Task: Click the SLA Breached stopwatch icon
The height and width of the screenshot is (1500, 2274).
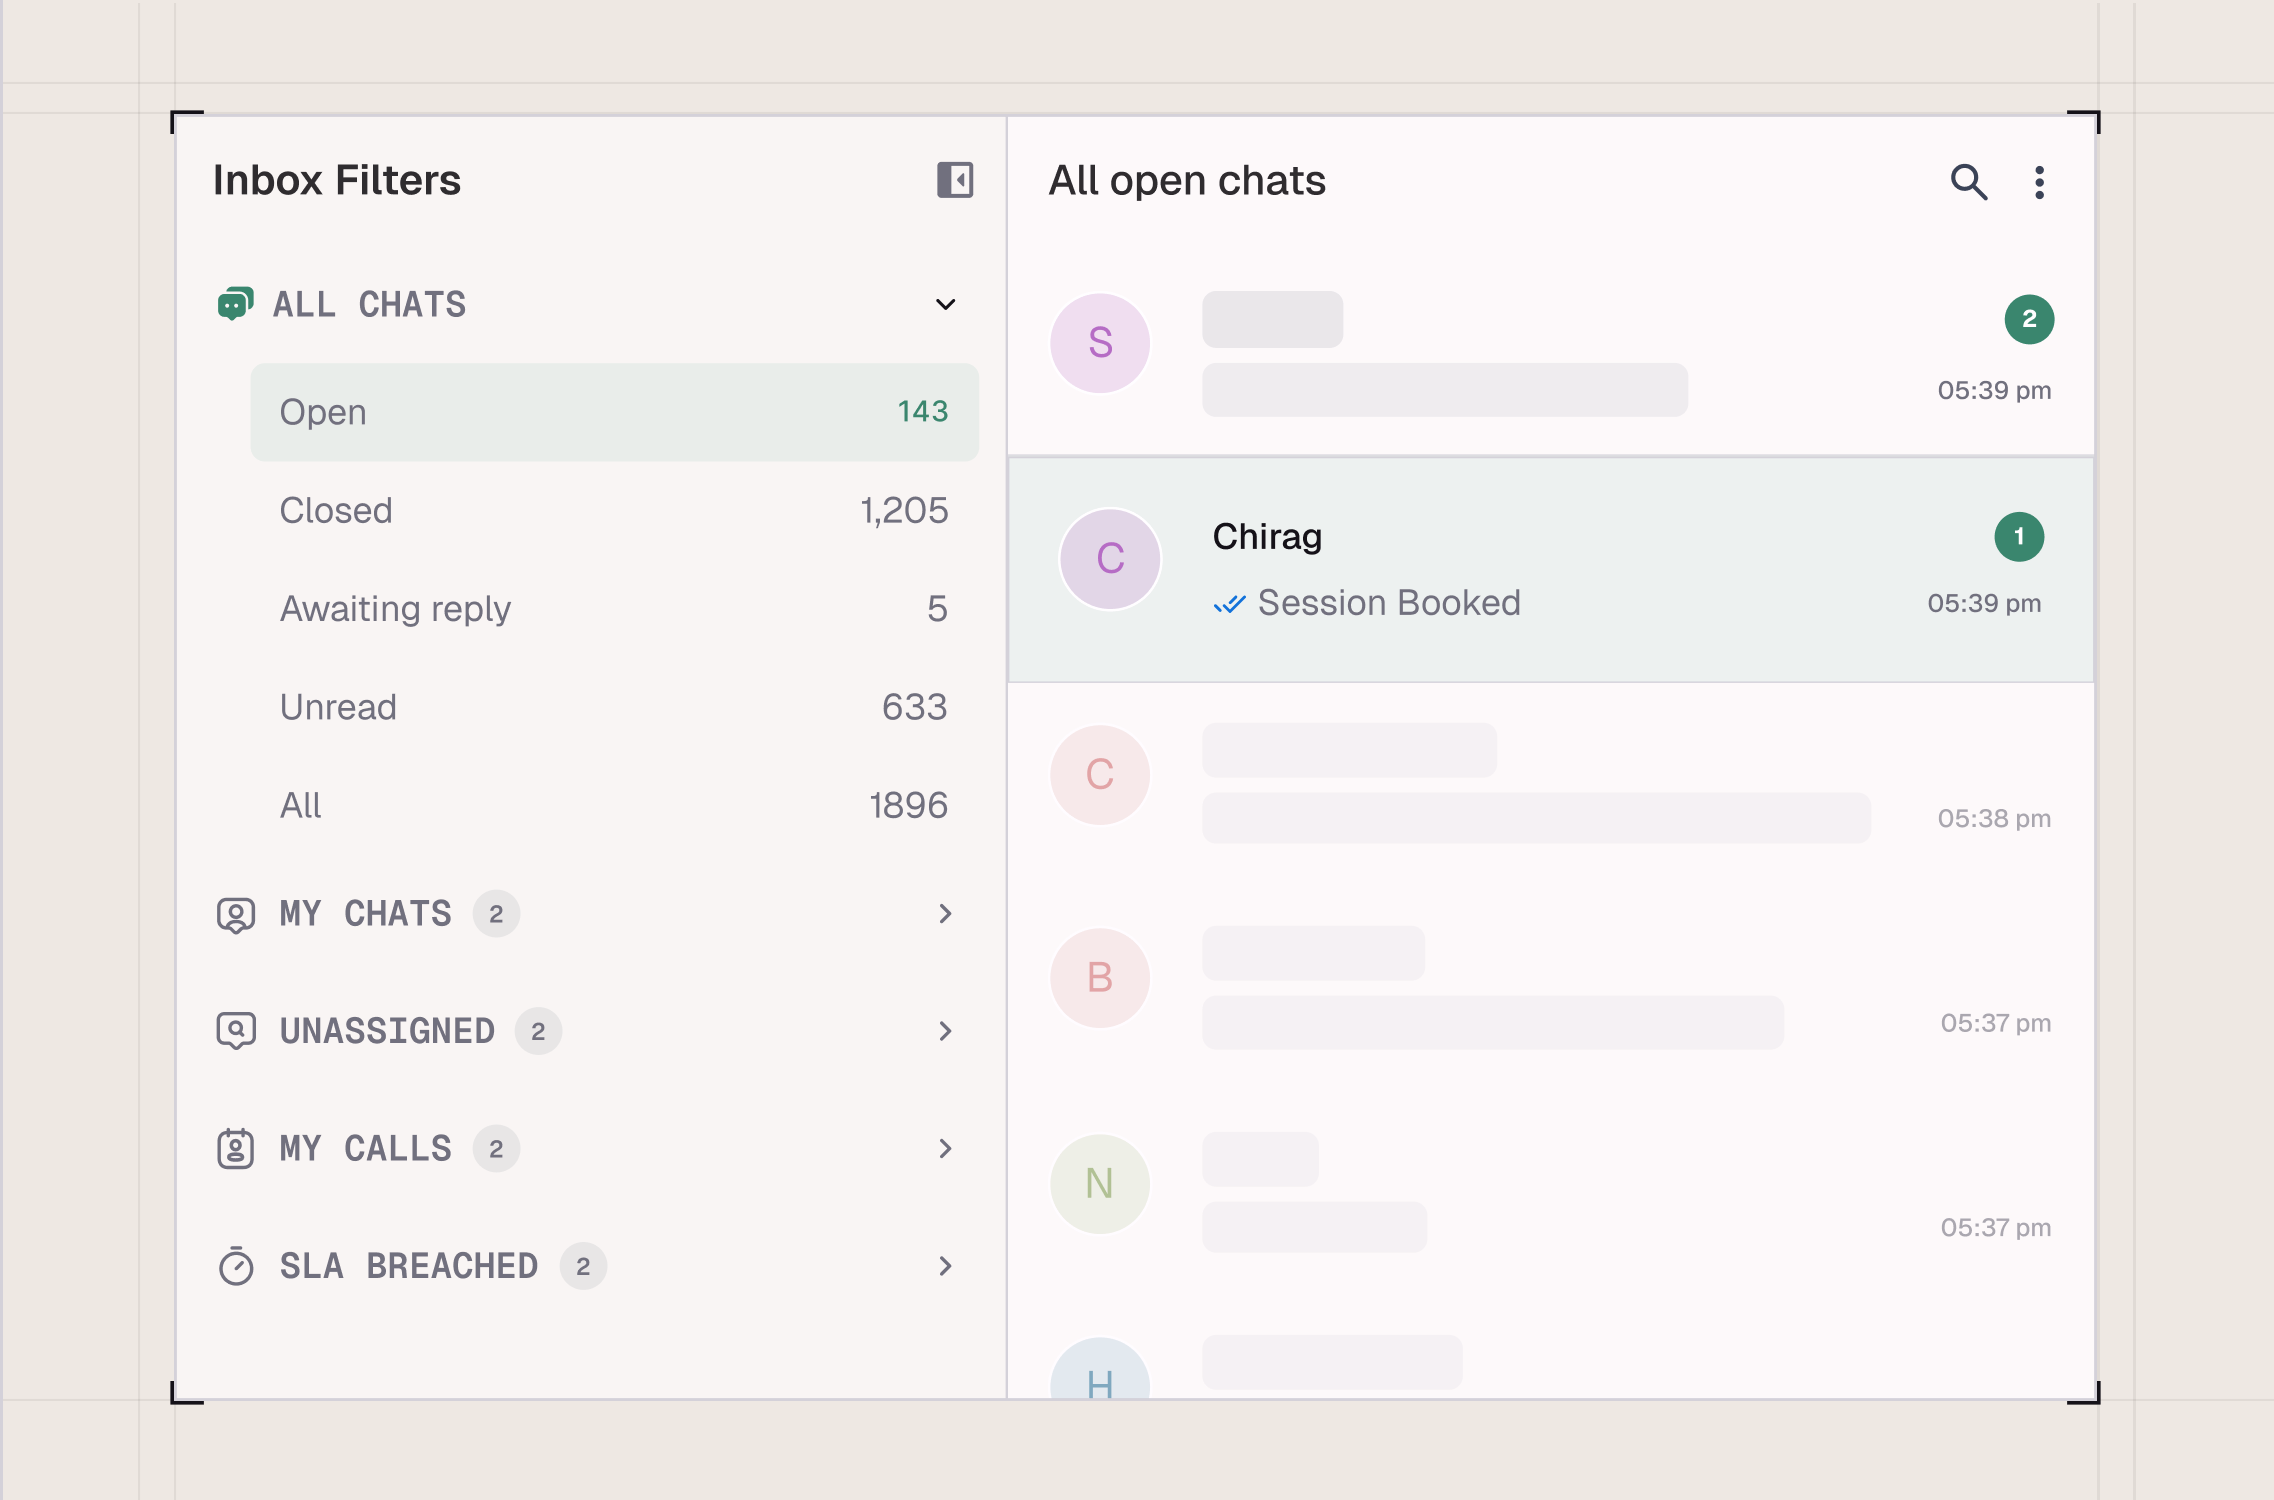Action: point(236,1266)
